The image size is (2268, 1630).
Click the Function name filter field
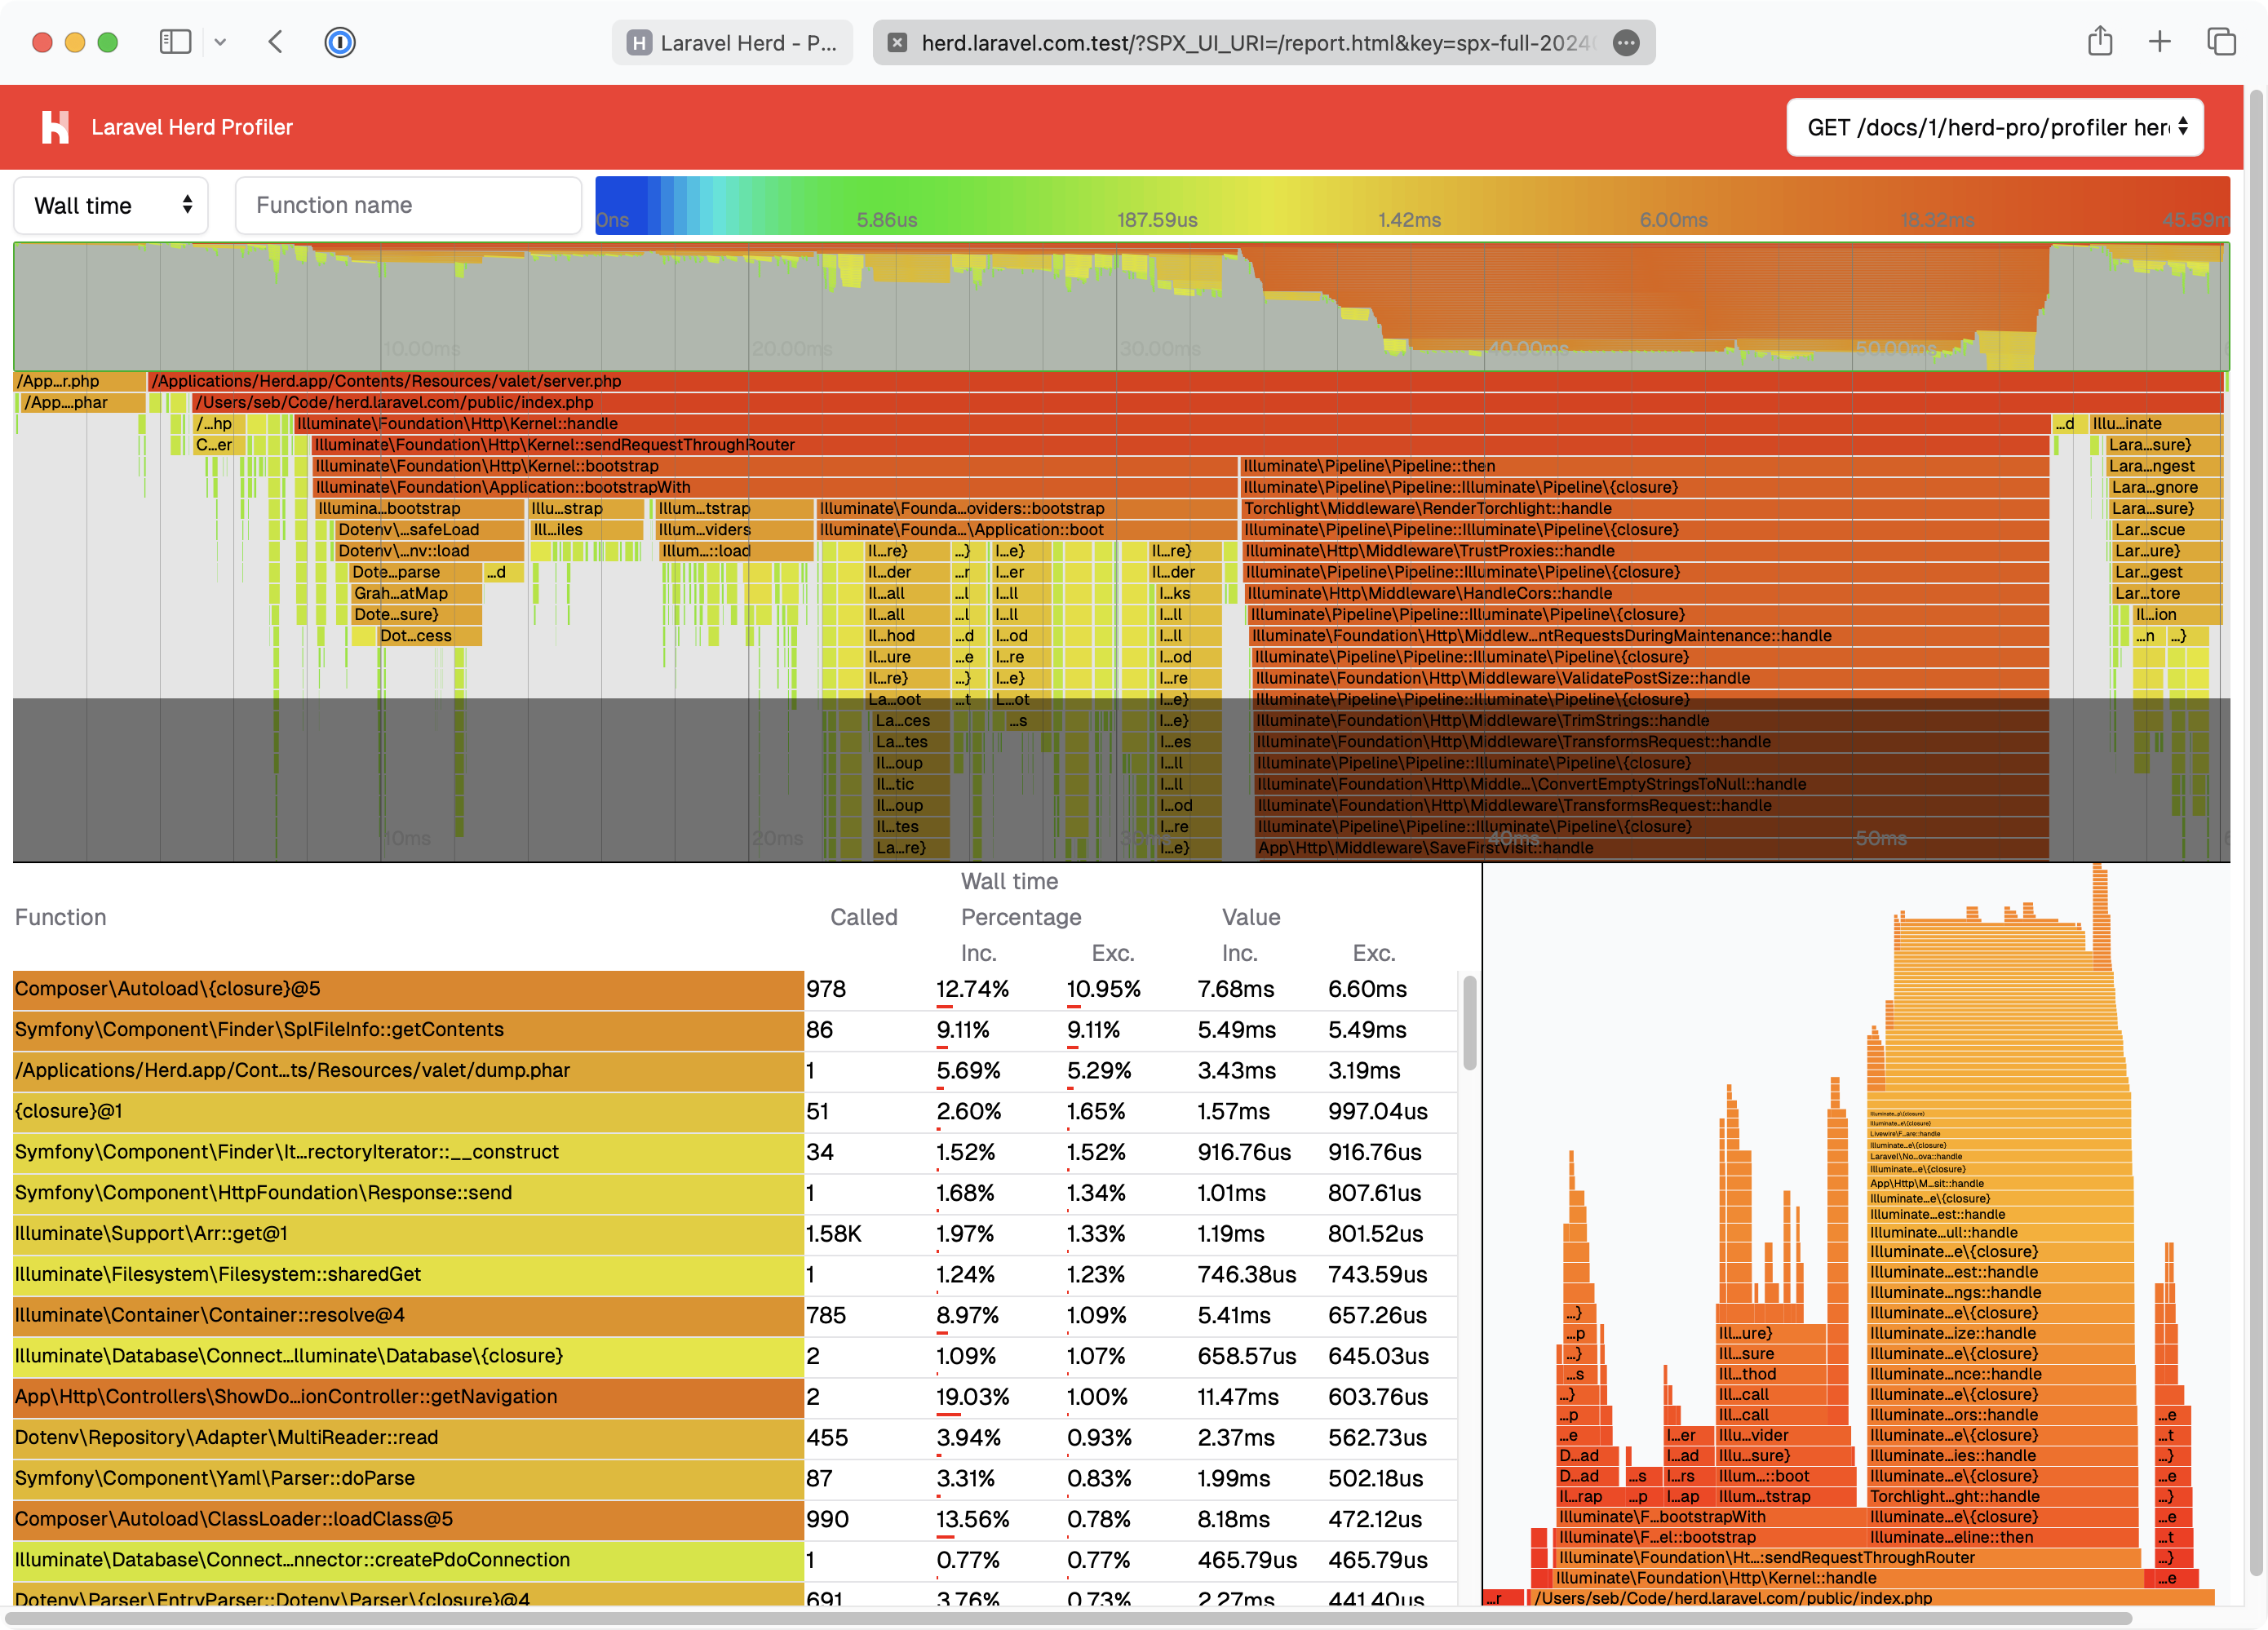click(x=408, y=205)
